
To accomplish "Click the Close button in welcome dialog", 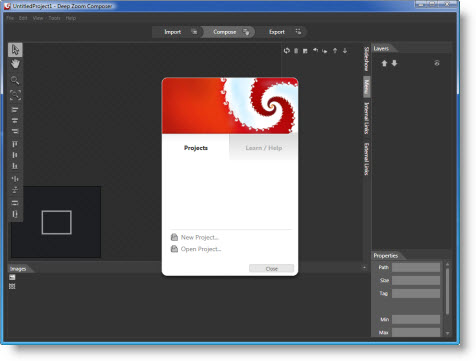I will click(x=272, y=268).
